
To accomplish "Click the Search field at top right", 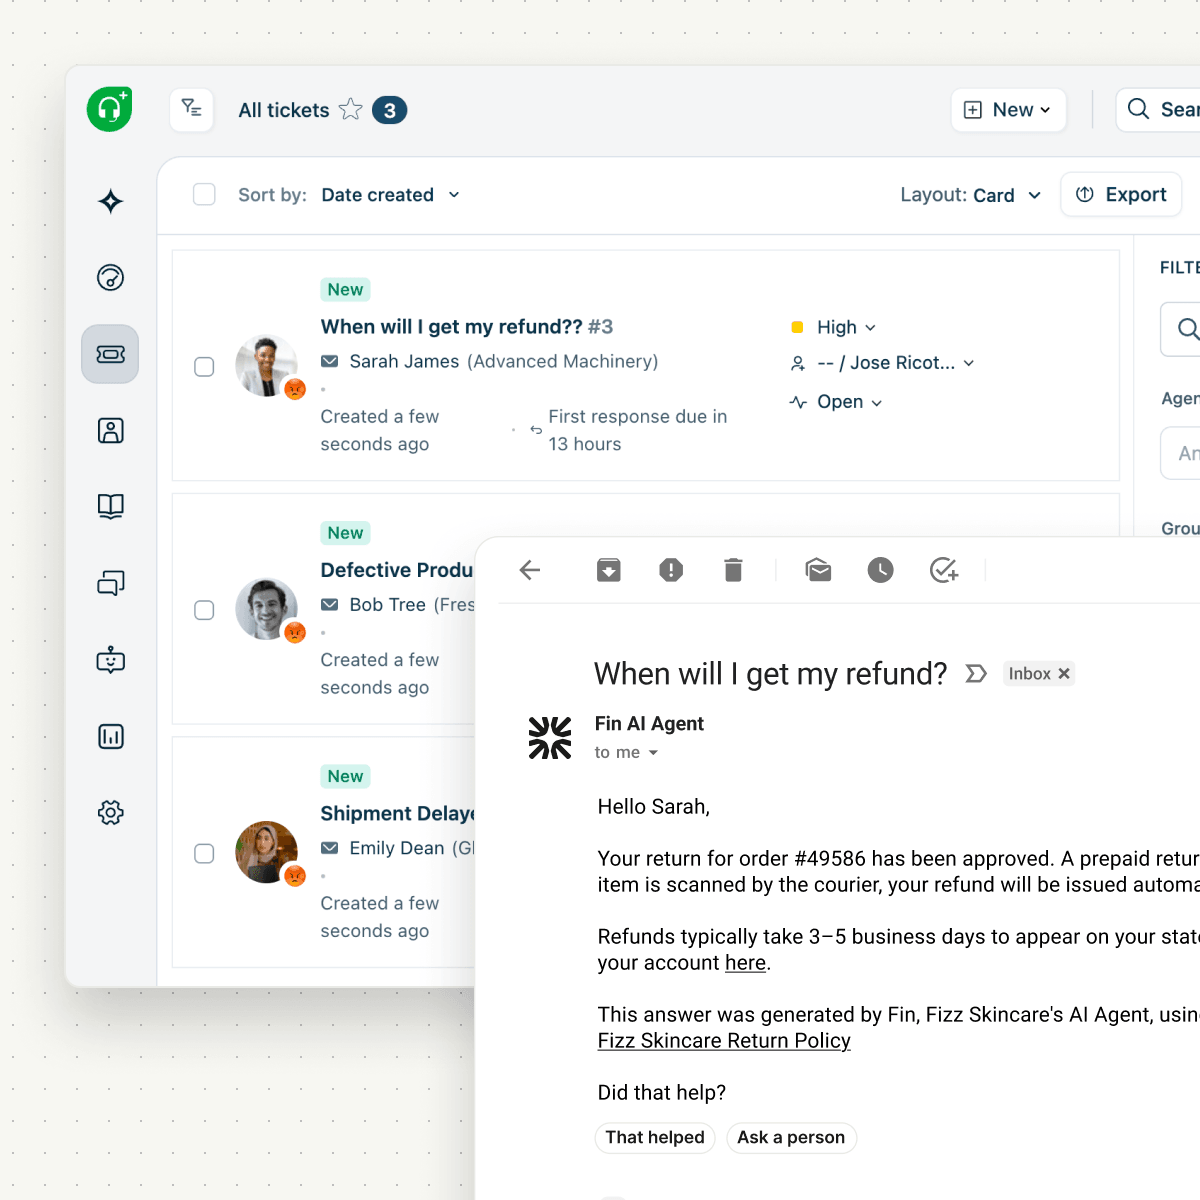I will (x=1160, y=110).
